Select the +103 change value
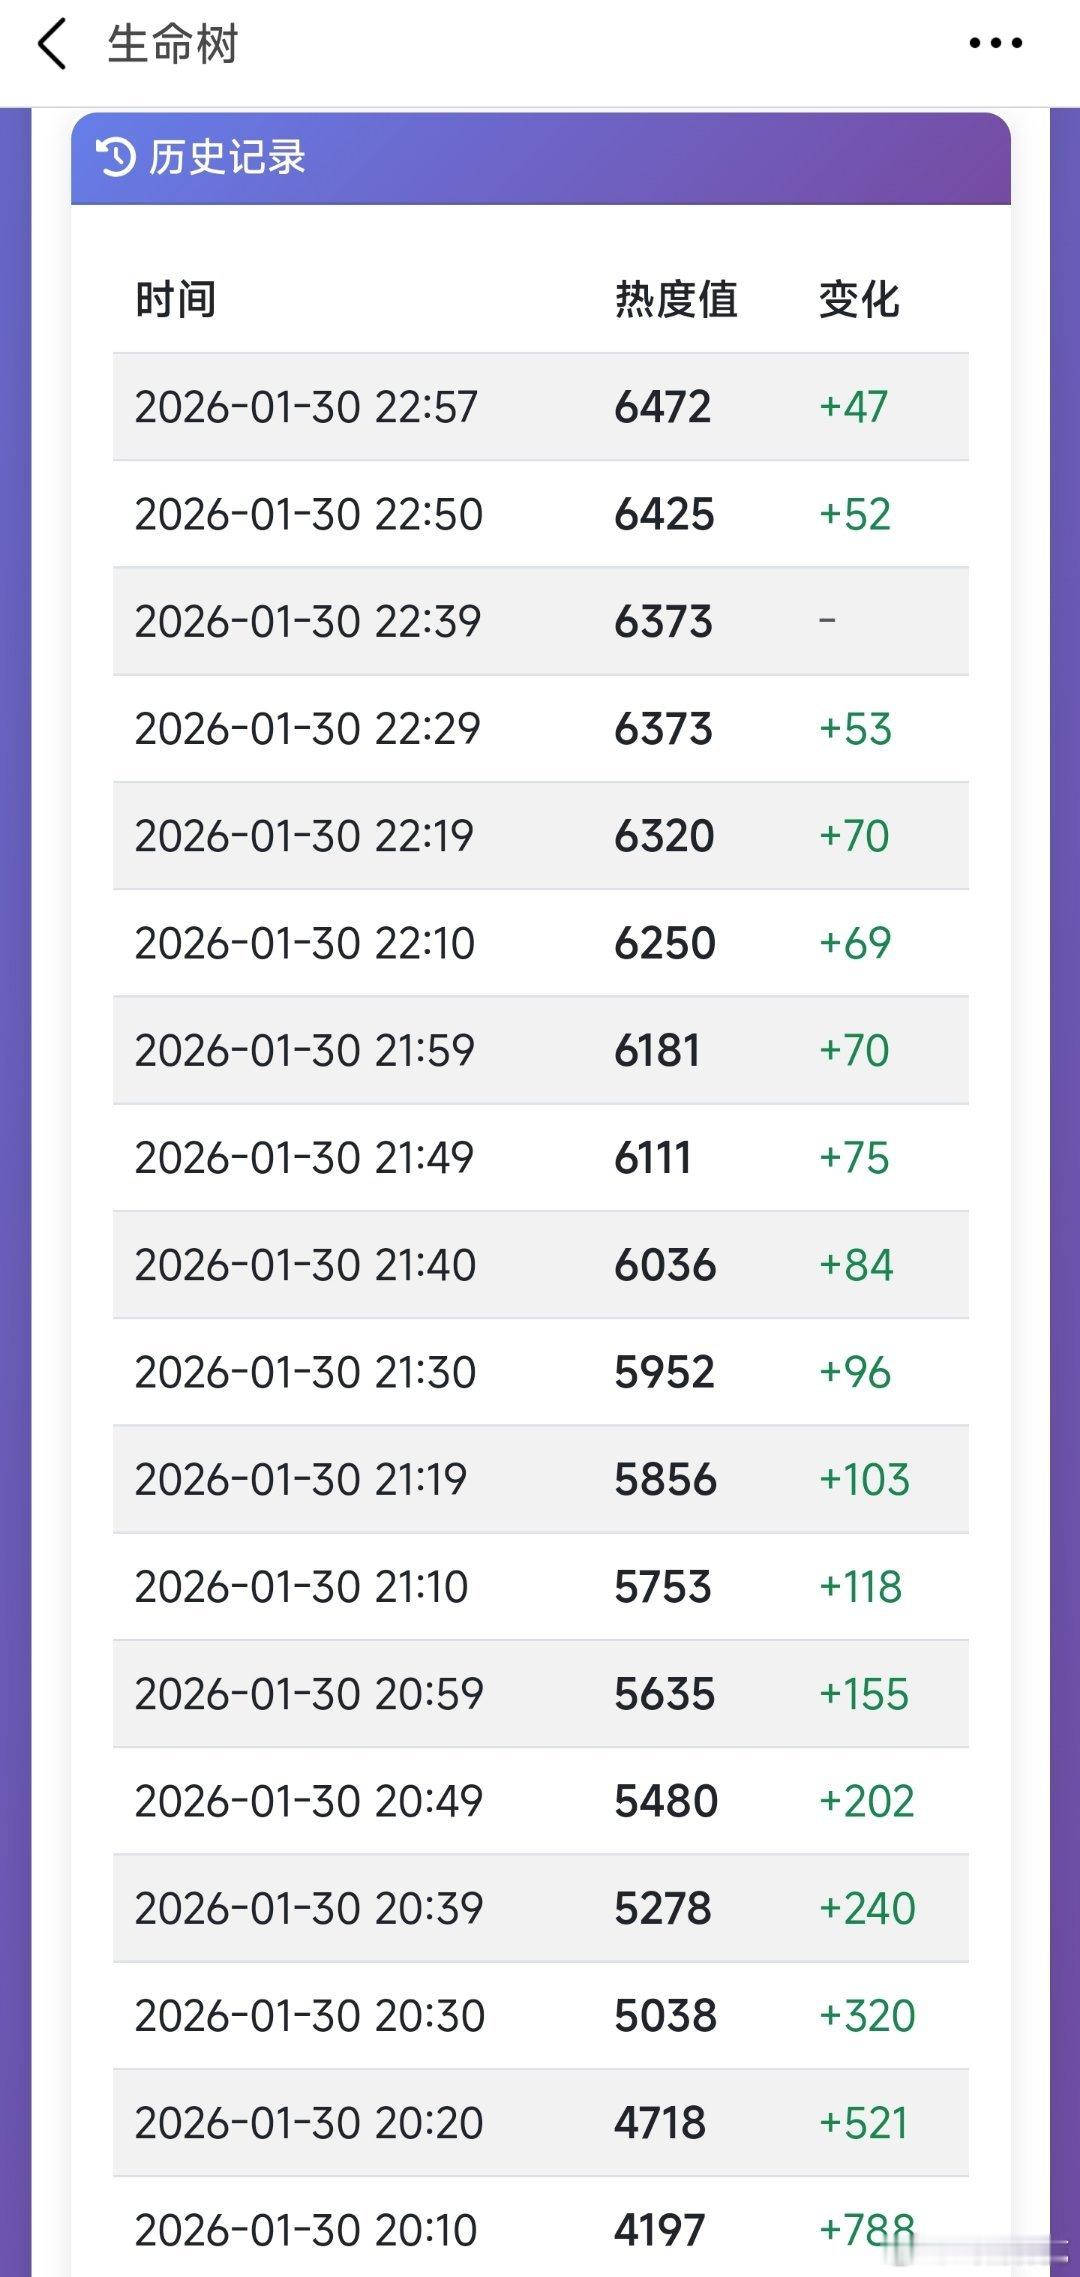The height and width of the screenshot is (2277, 1080). [x=864, y=1479]
